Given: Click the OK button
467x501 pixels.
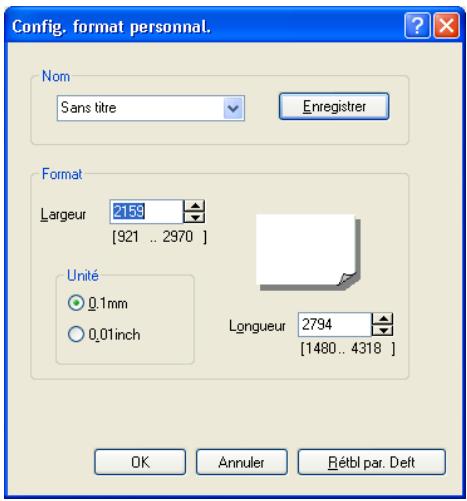Looking at the screenshot, I should pos(140,462).
